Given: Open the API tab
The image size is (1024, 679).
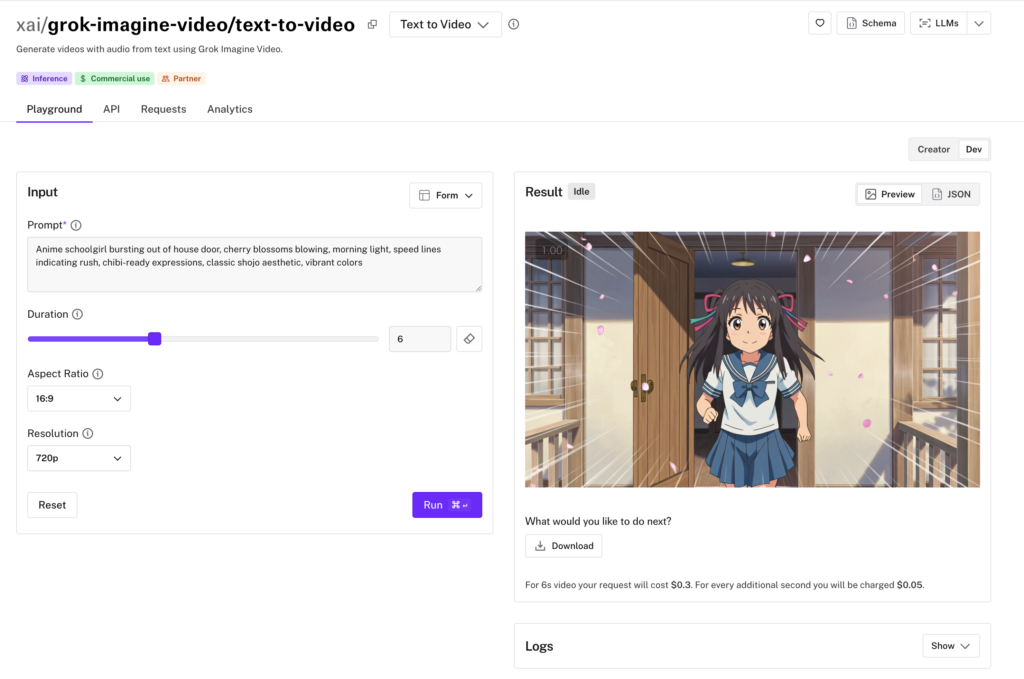Looking at the screenshot, I should coord(111,109).
